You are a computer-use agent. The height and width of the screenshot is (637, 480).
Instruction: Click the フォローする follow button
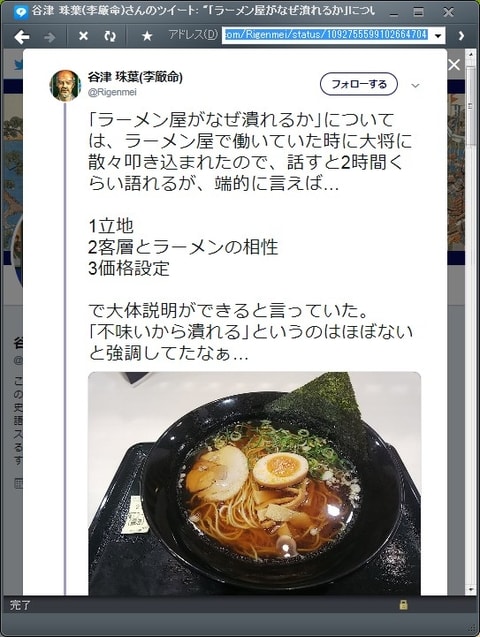point(359,84)
